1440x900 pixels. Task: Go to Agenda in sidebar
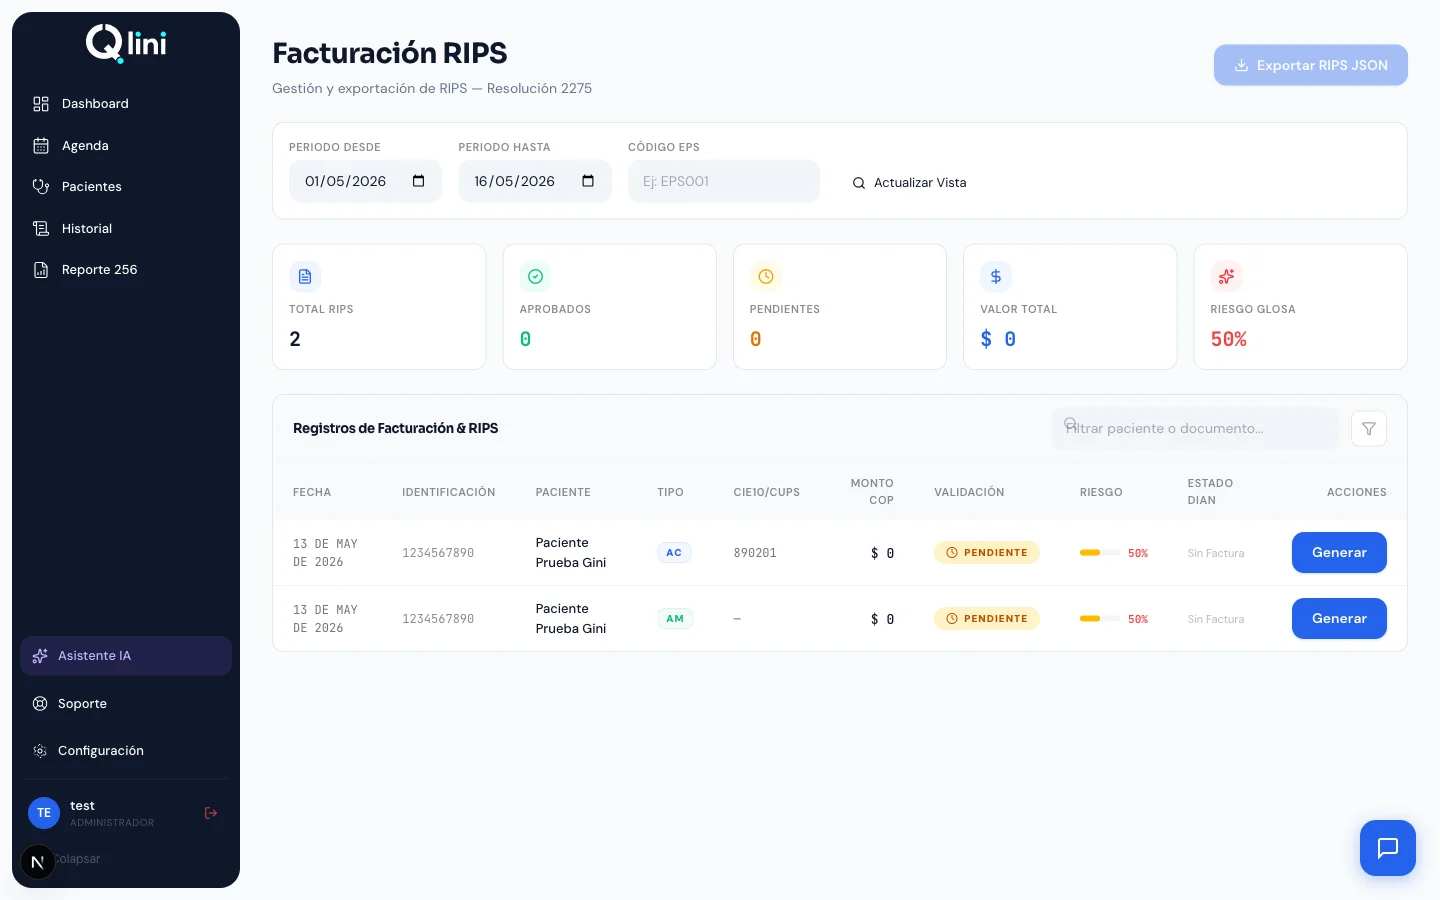click(x=126, y=146)
